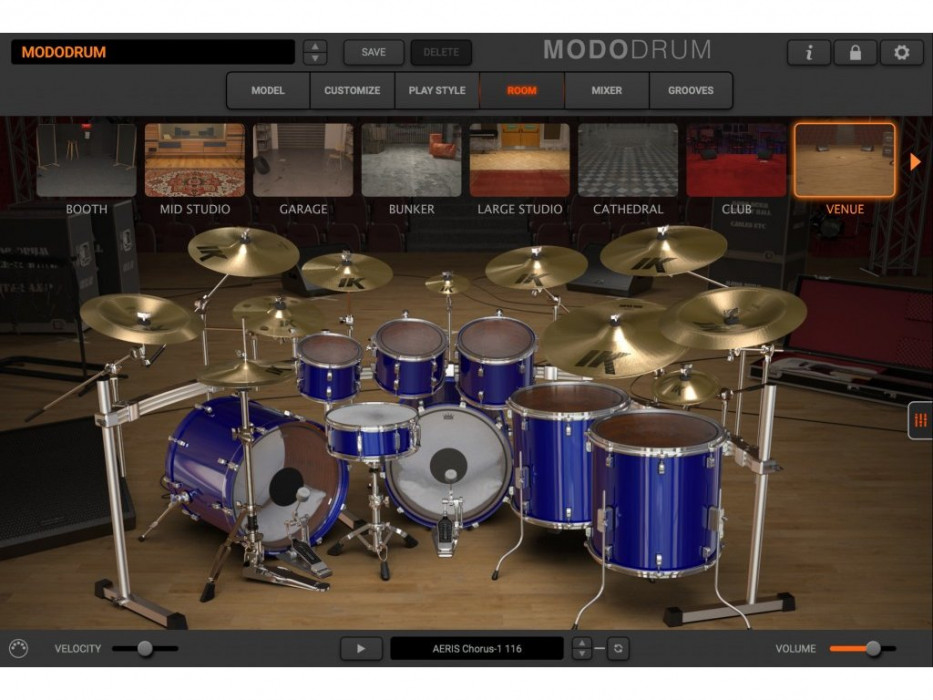Viewport: 933px width, 700px height.
Task: Switch to the MIXER tab
Action: (607, 90)
